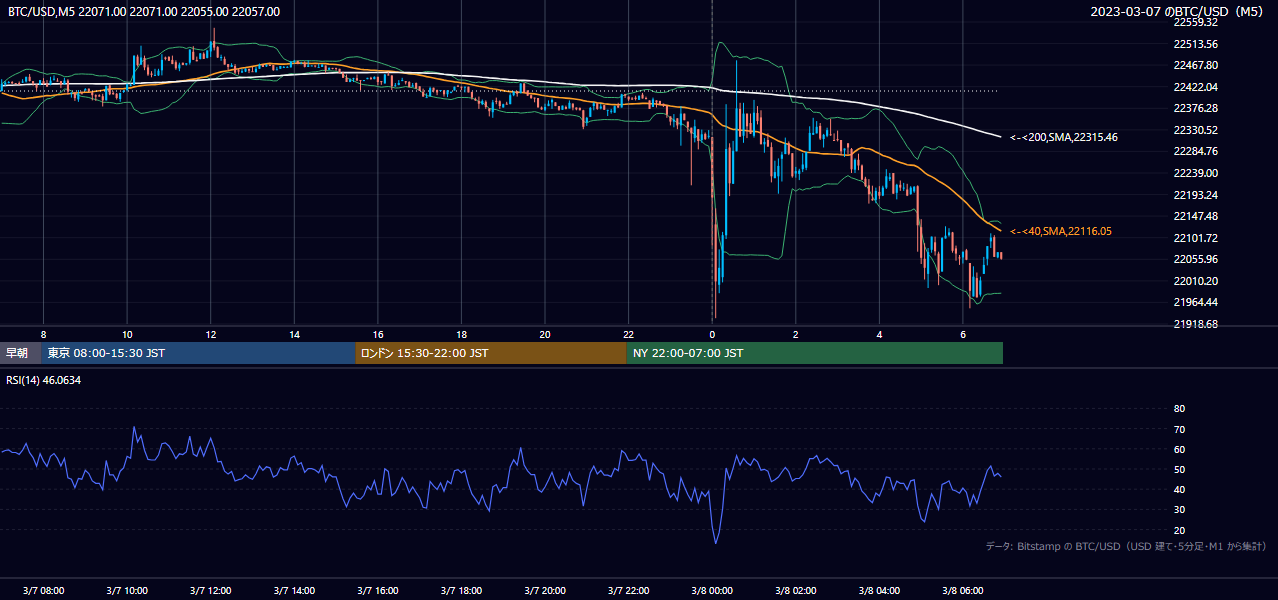Click the RSI(14) 46.0634 indicator label

pyautogui.click(x=44, y=380)
